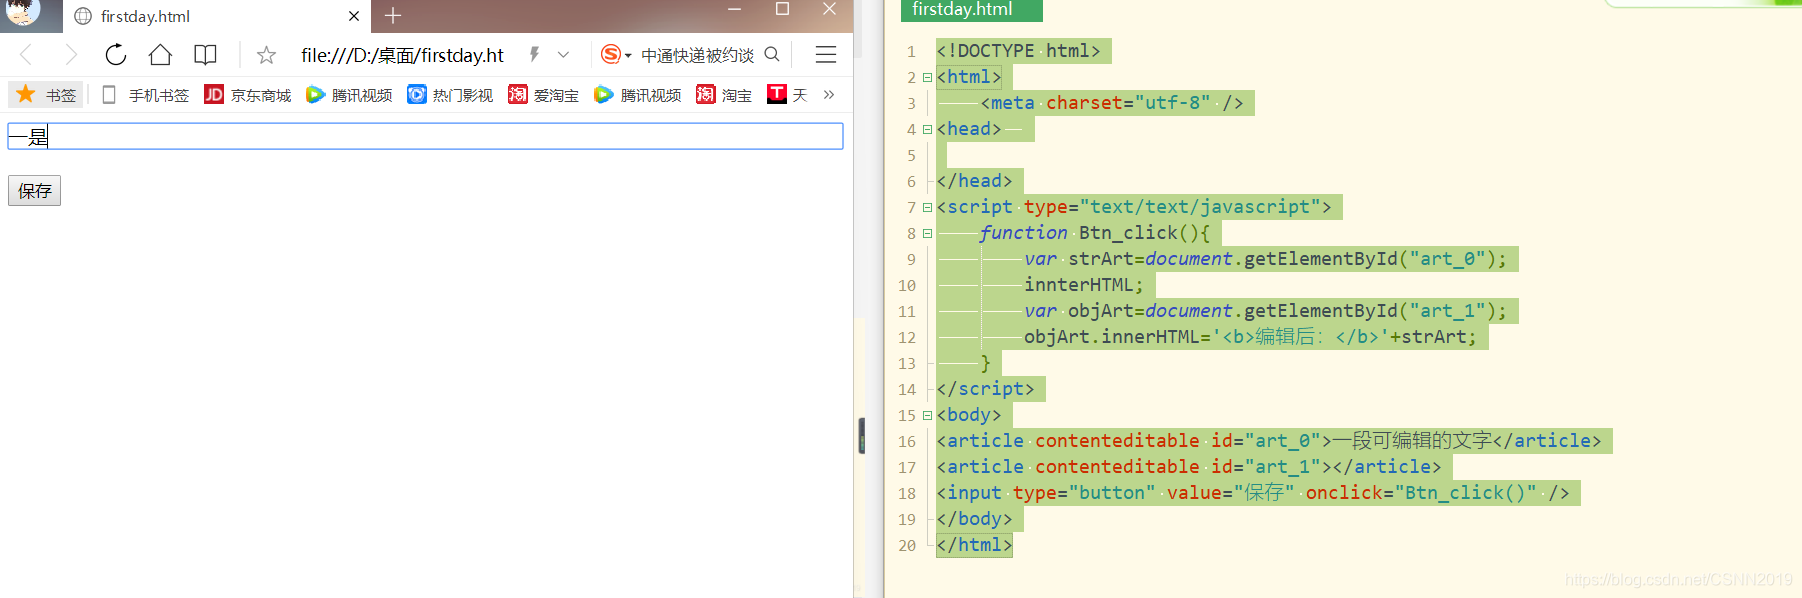
Task: Open the search engine selector arrow
Action: tap(628, 56)
